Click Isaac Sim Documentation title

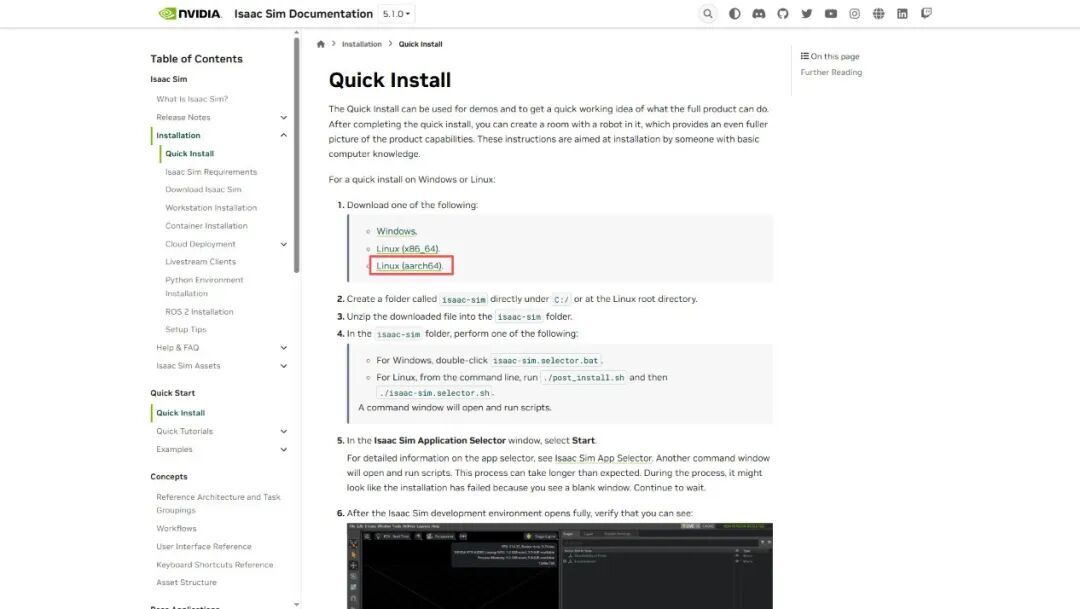tap(303, 14)
